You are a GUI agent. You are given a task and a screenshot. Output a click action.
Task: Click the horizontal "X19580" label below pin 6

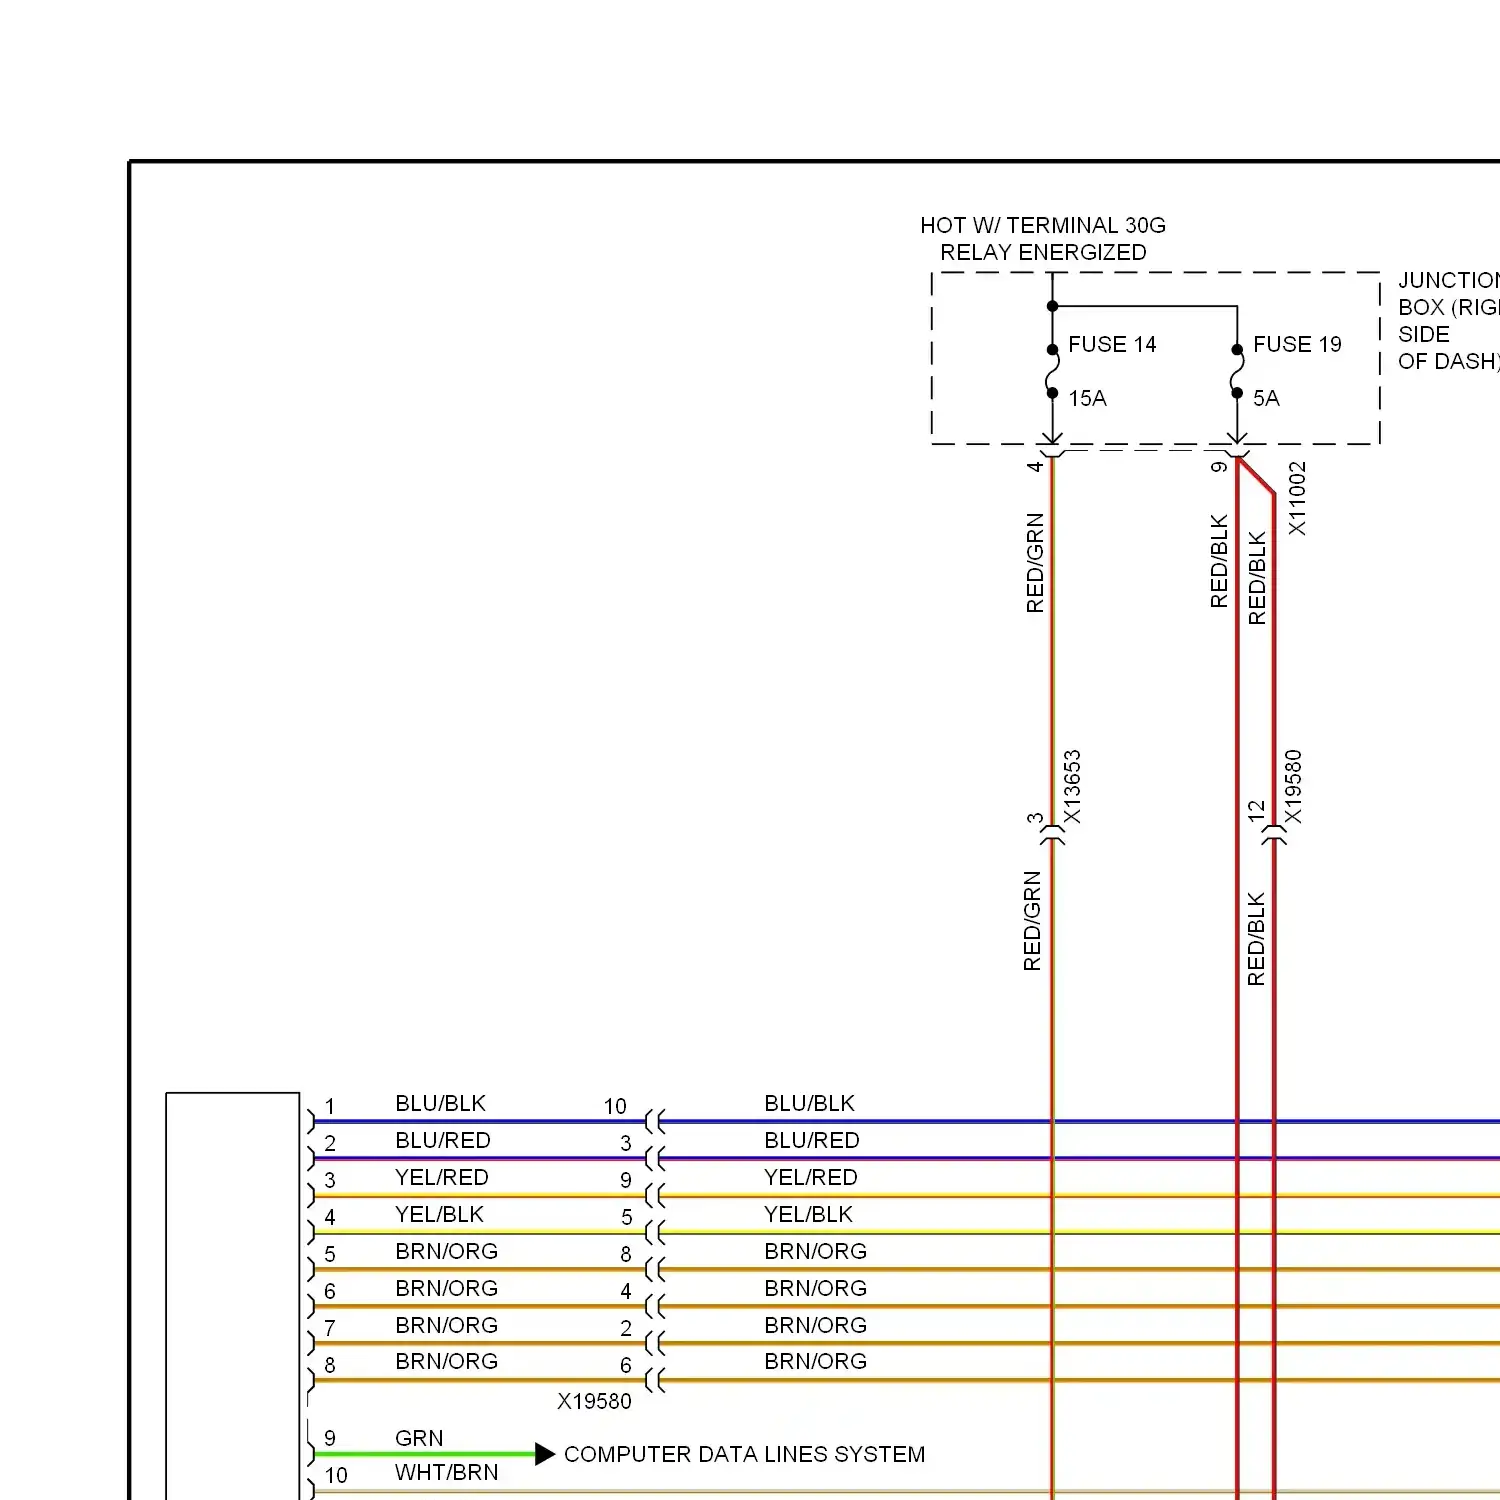pos(594,1401)
